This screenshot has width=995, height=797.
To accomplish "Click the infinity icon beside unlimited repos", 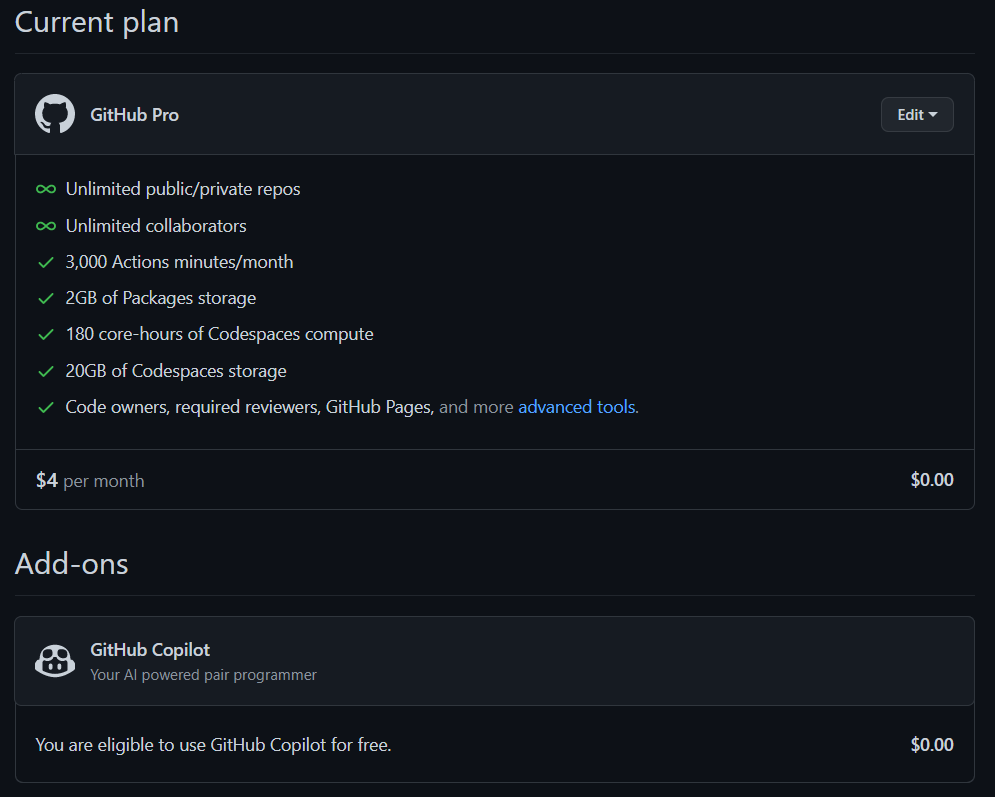I will (45, 189).
